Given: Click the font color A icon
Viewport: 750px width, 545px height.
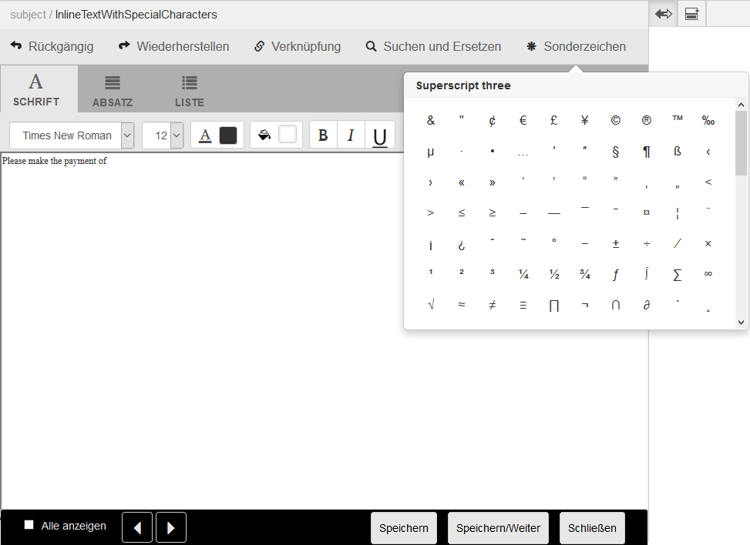Looking at the screenshot, I should (x=205, y=135).
